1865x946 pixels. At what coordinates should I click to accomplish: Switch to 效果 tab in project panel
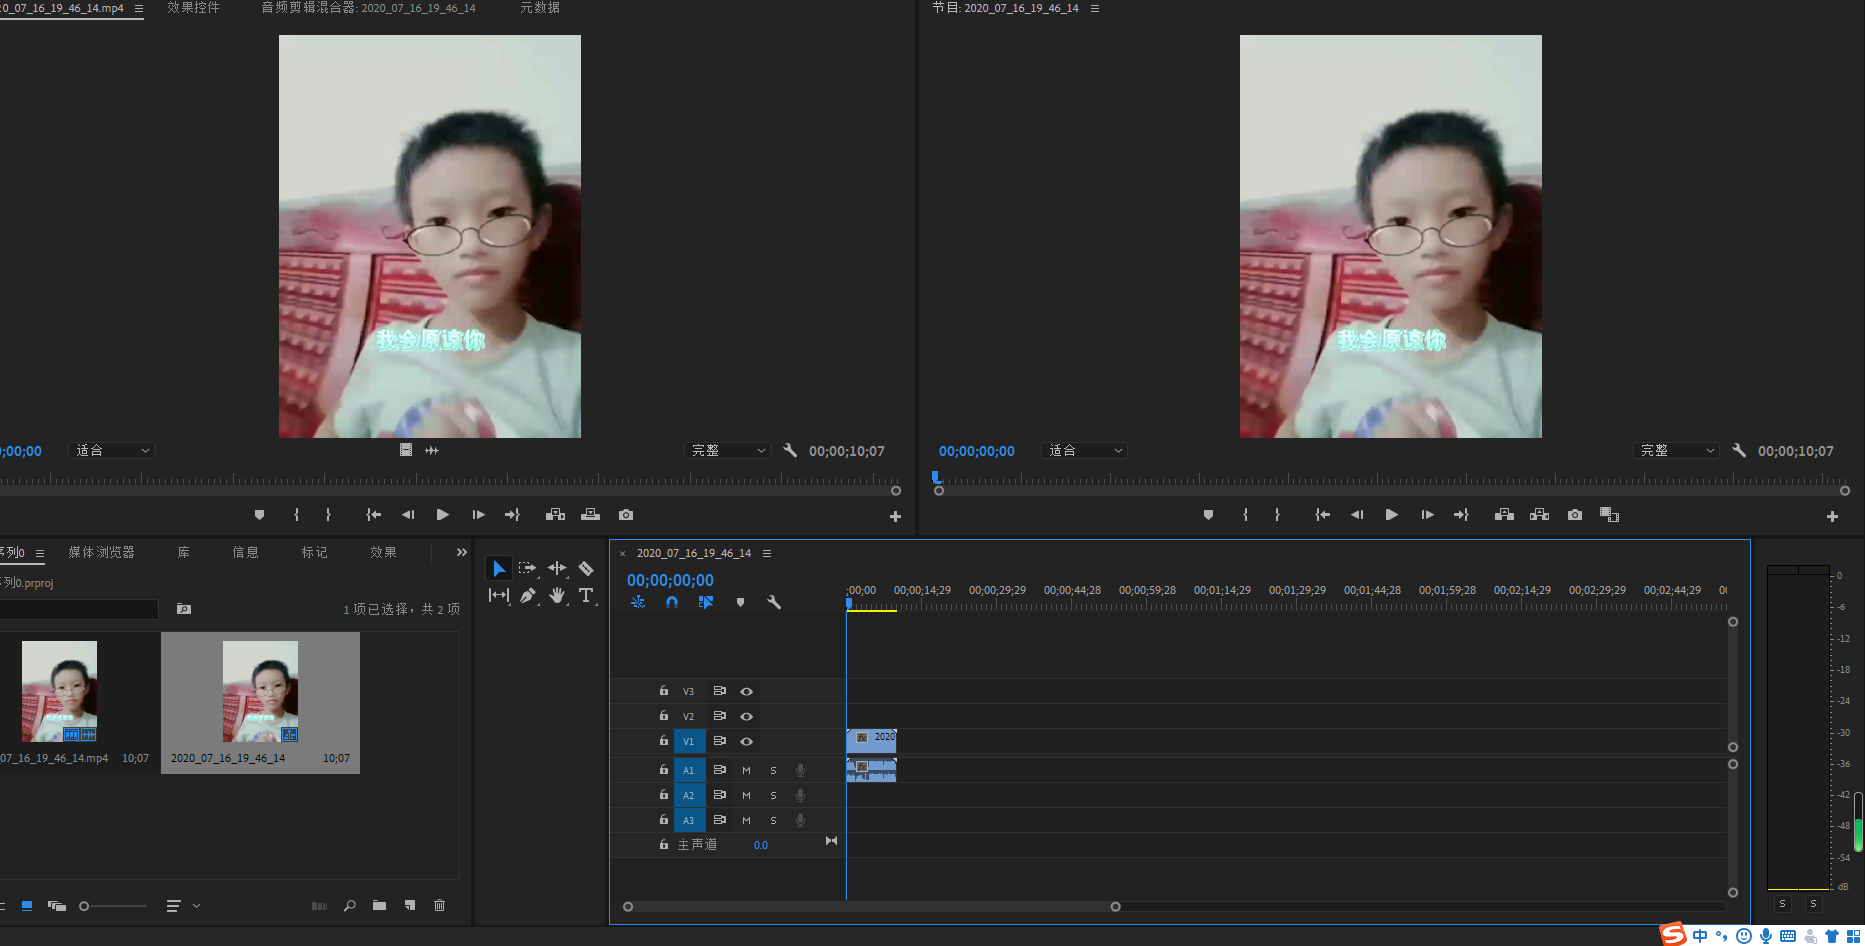[x=383, y=552]
